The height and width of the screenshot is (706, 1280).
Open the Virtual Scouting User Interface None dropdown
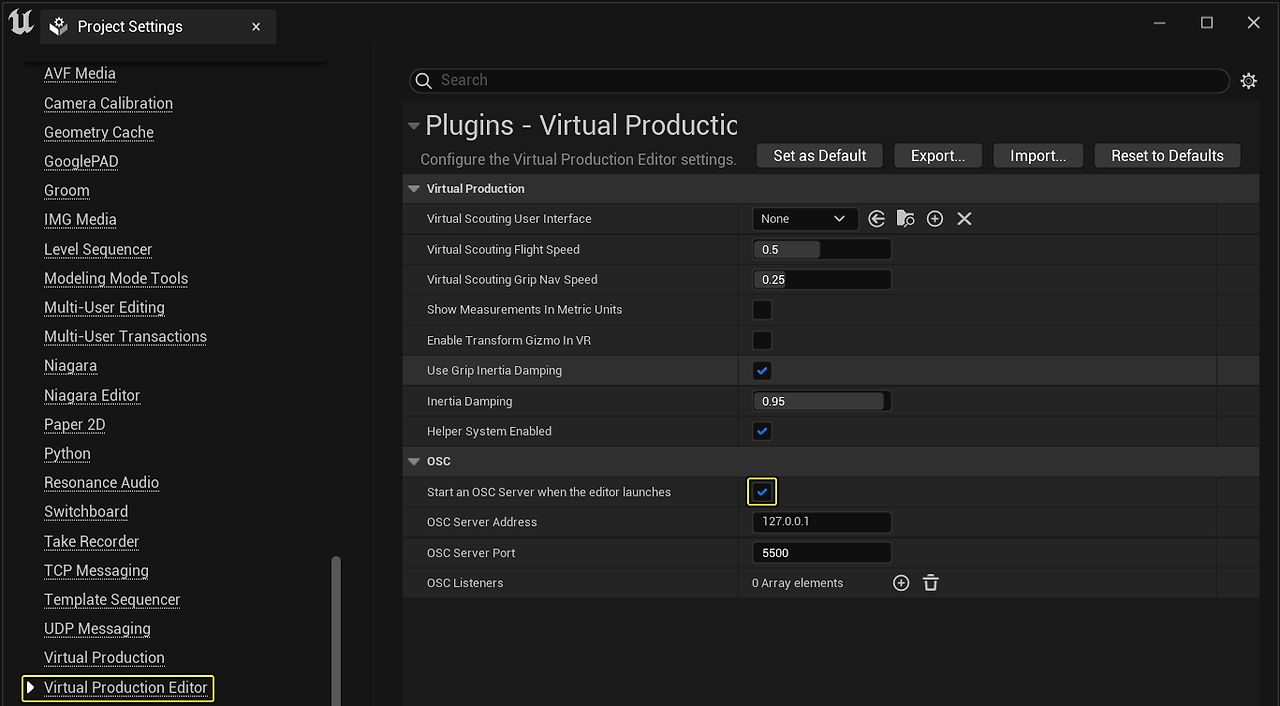coord(805,219)
